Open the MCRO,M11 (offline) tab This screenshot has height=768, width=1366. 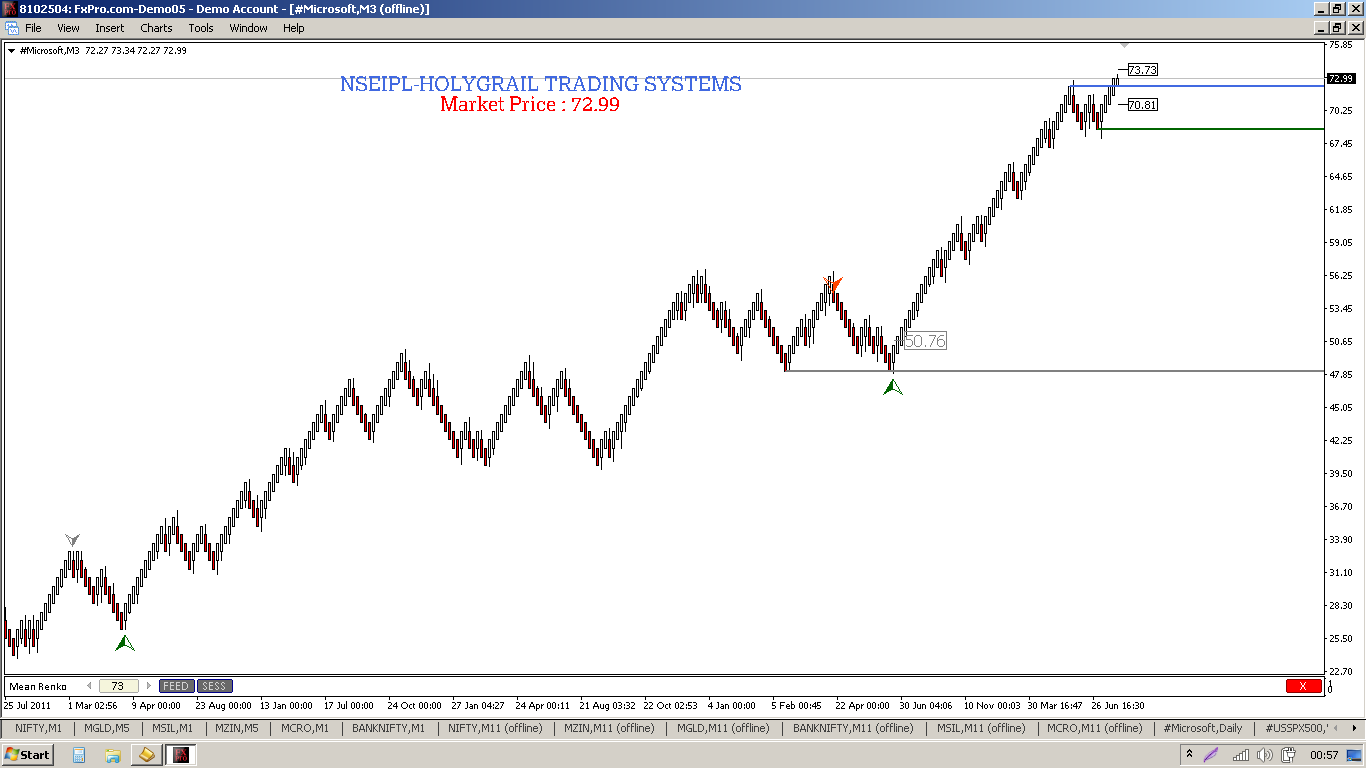pos(1094,728)
